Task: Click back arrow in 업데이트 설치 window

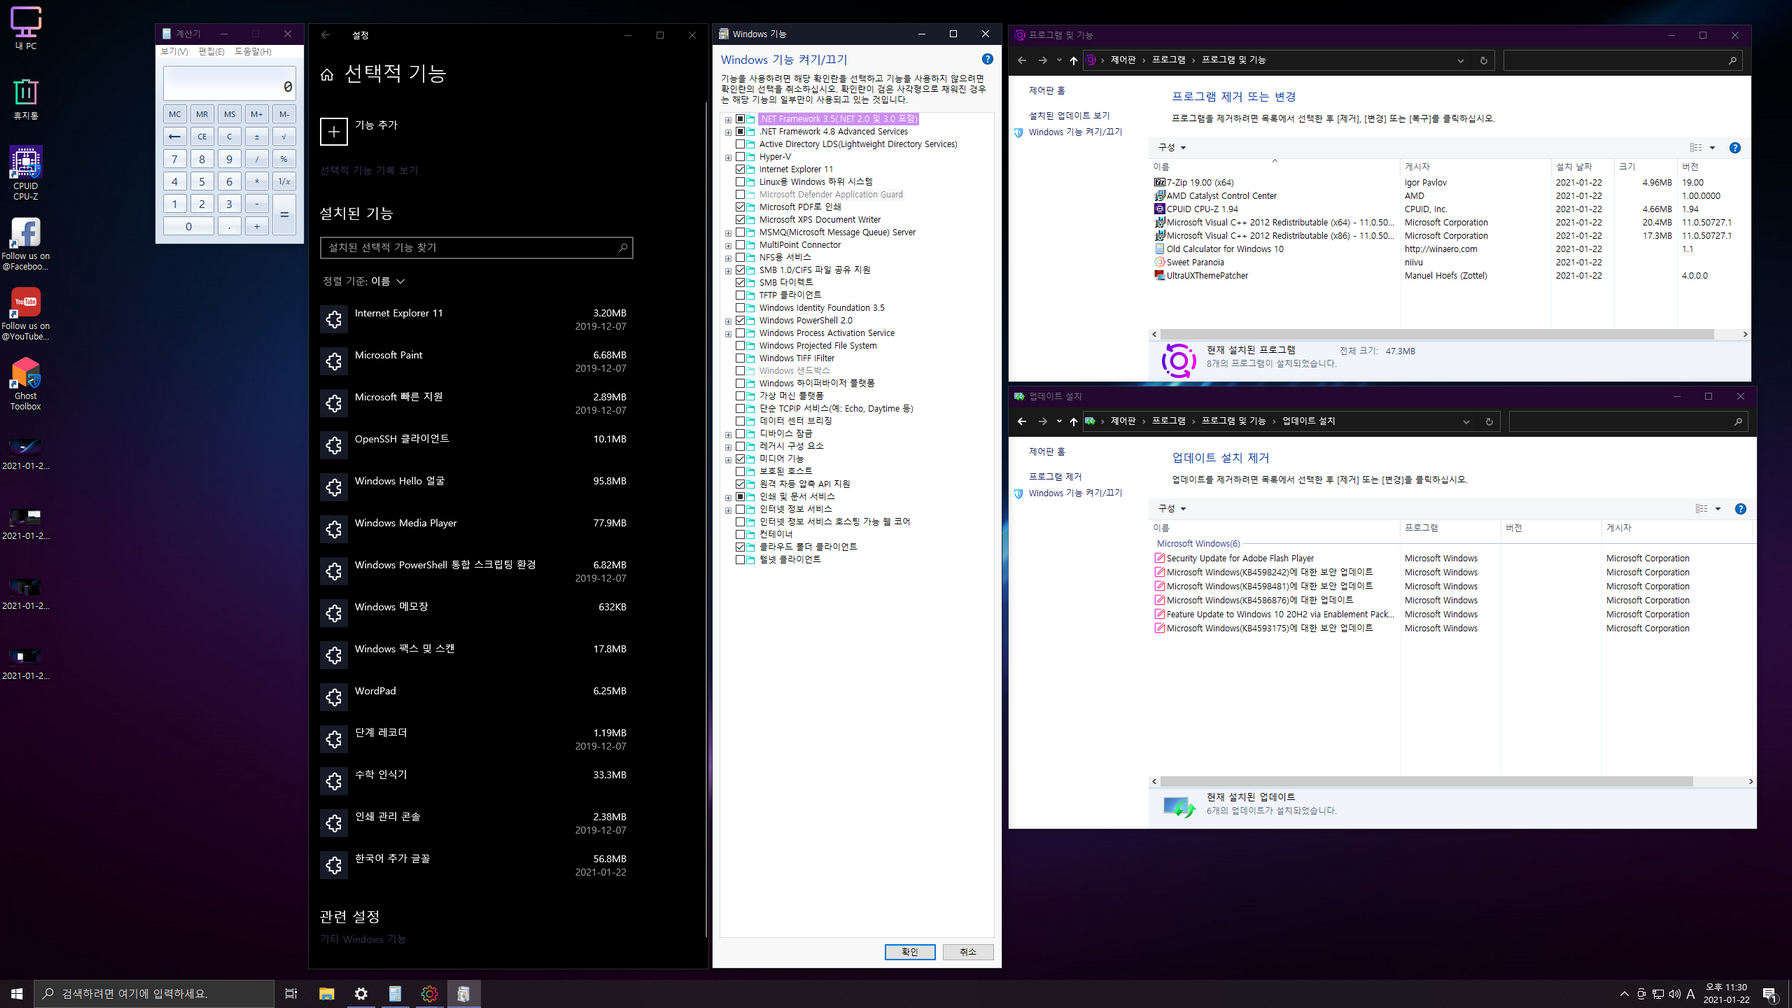Action: [x=1022, y=422]
